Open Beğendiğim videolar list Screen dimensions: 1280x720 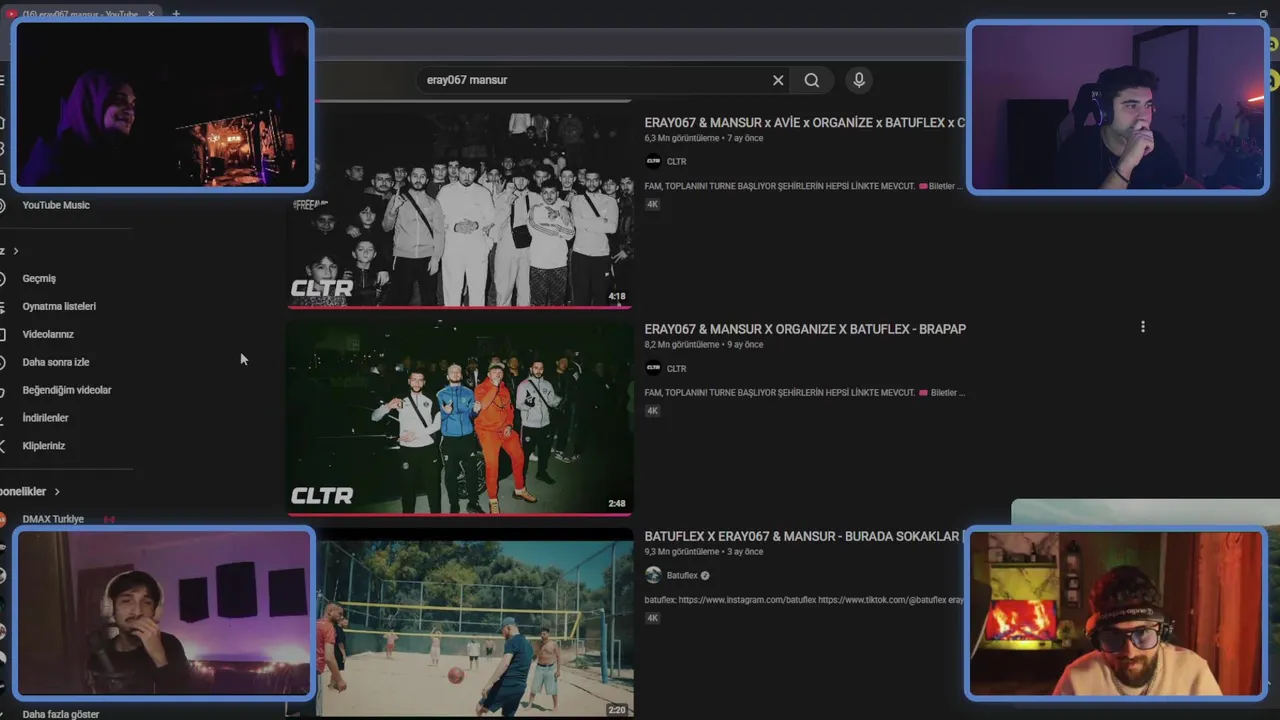point(67,391)
